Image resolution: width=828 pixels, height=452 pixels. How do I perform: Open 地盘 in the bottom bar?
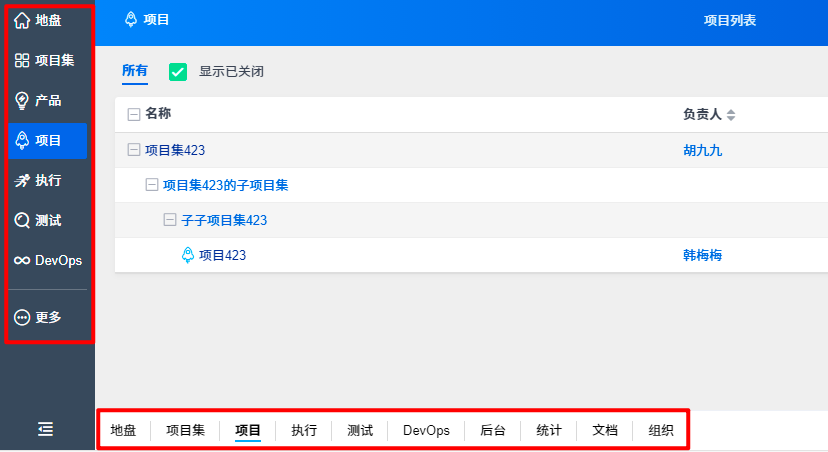[123, 430]
